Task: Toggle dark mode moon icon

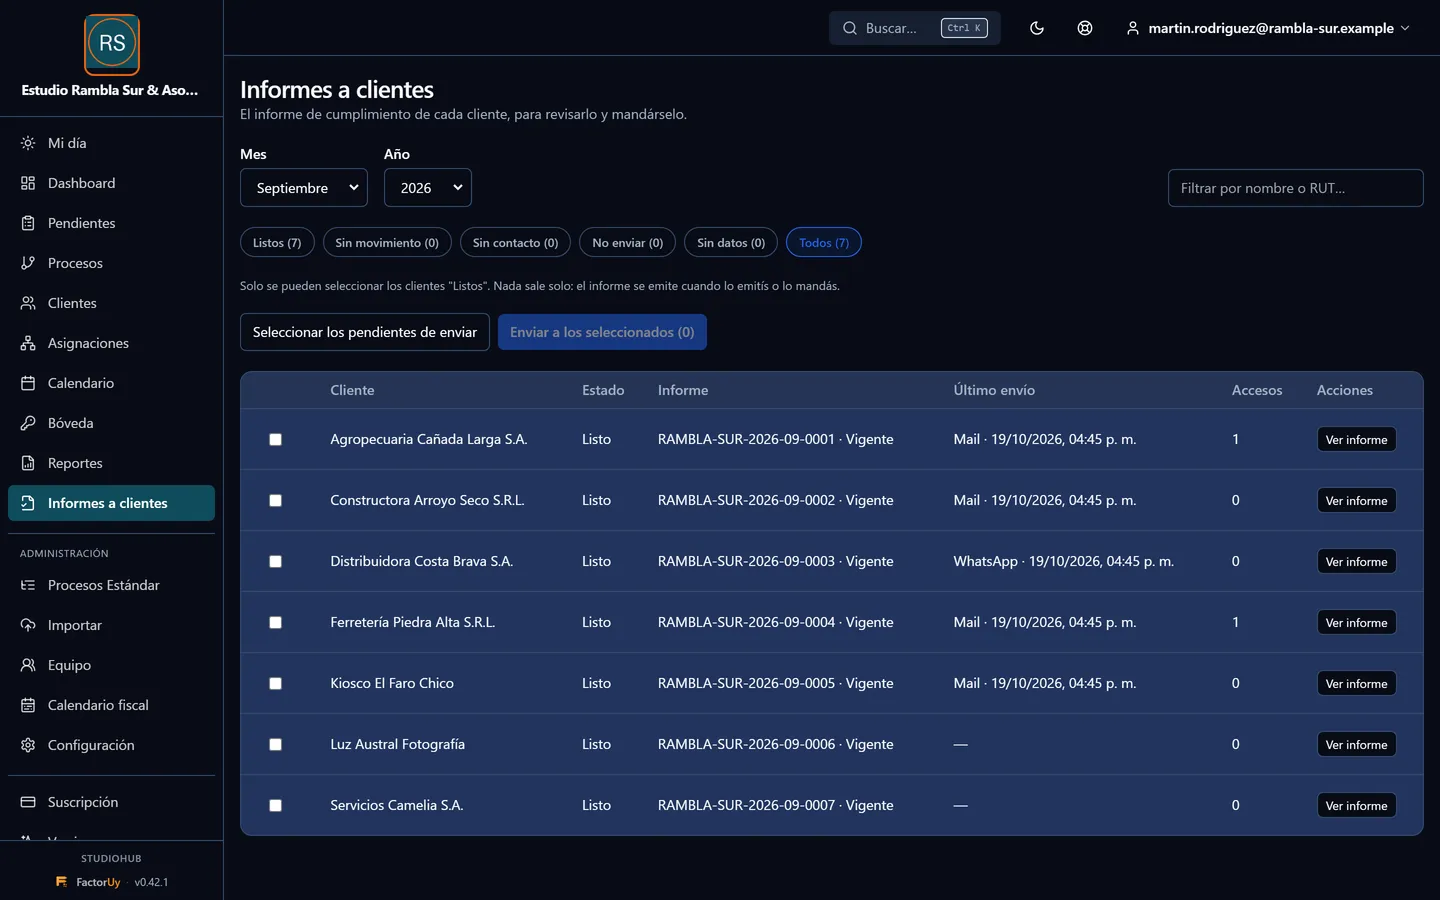Action: [x=1037, y=28]
